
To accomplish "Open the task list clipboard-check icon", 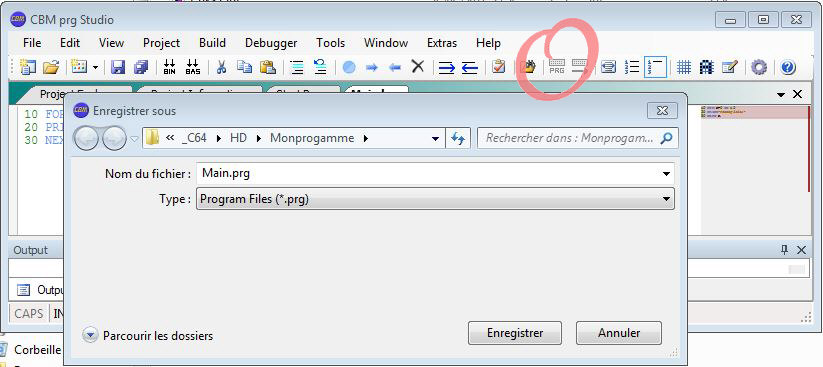I will [499, 67].
